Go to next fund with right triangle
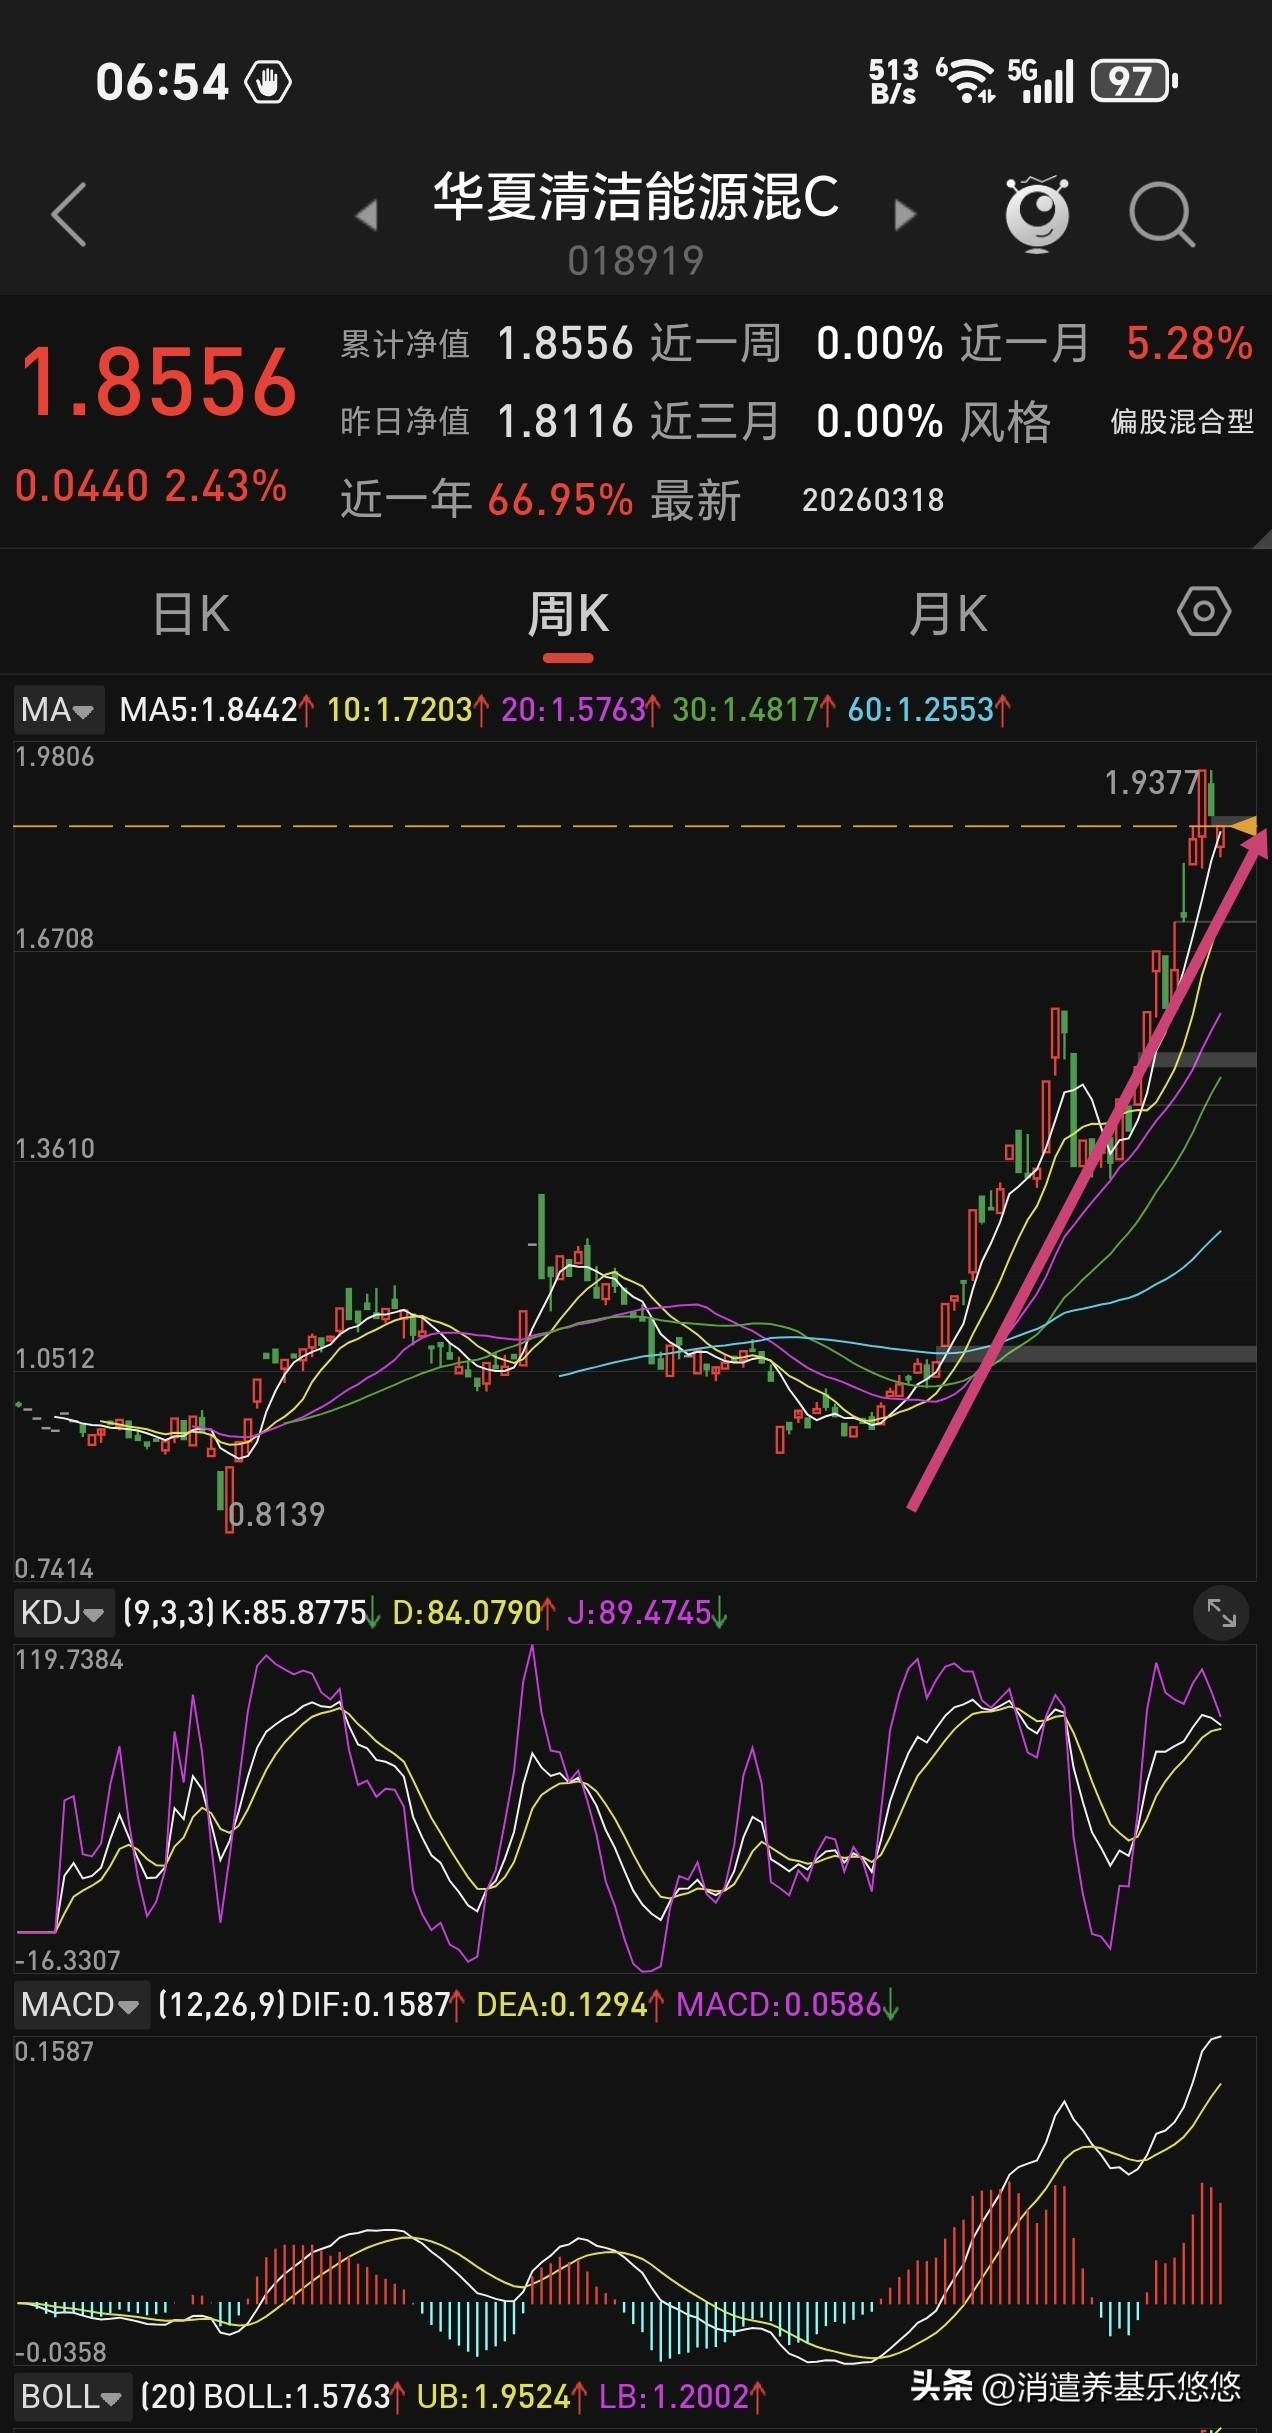 click(x=904, y=214)
